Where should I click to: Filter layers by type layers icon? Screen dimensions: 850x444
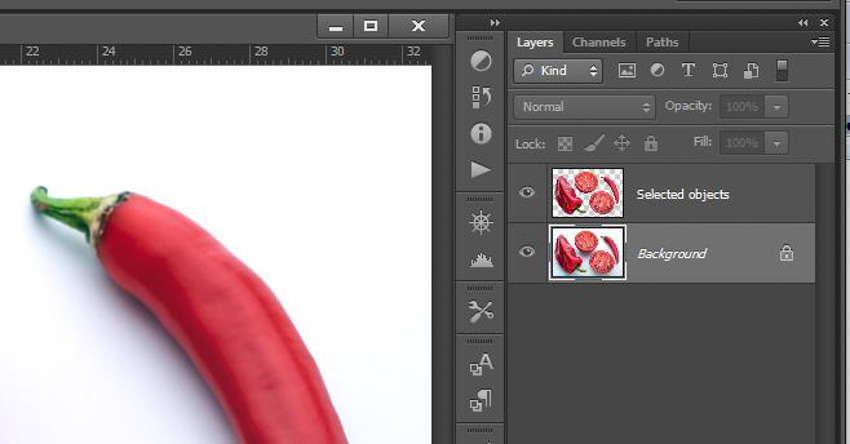coord(688,70)
